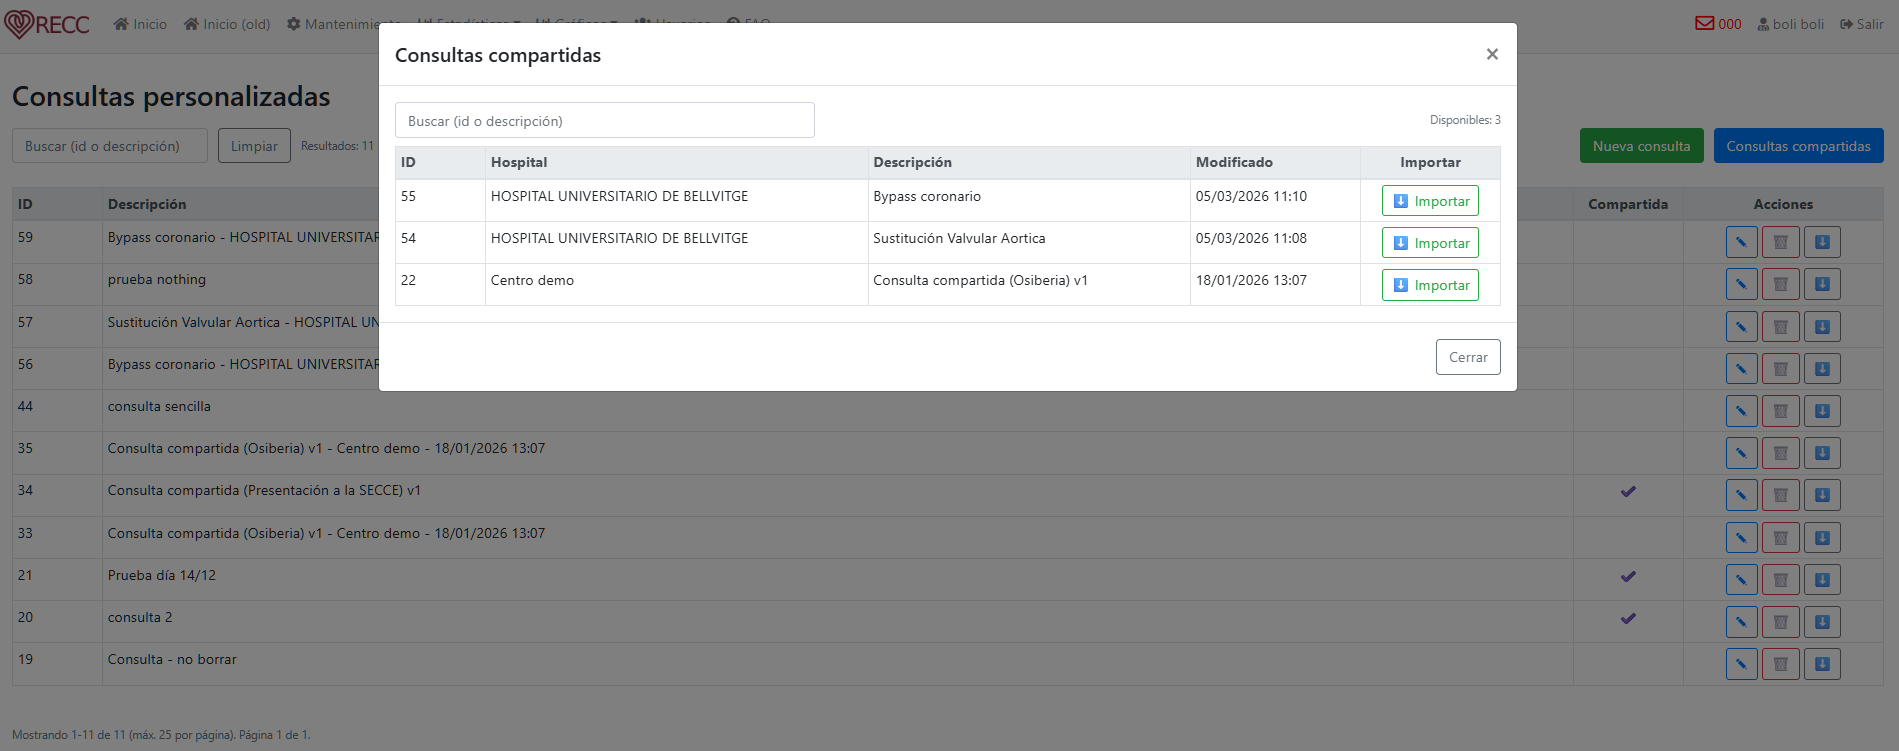Edit query 59 with pencil icon
1899x751 pixels.
pyautogui.click(x=1741, y=242)
